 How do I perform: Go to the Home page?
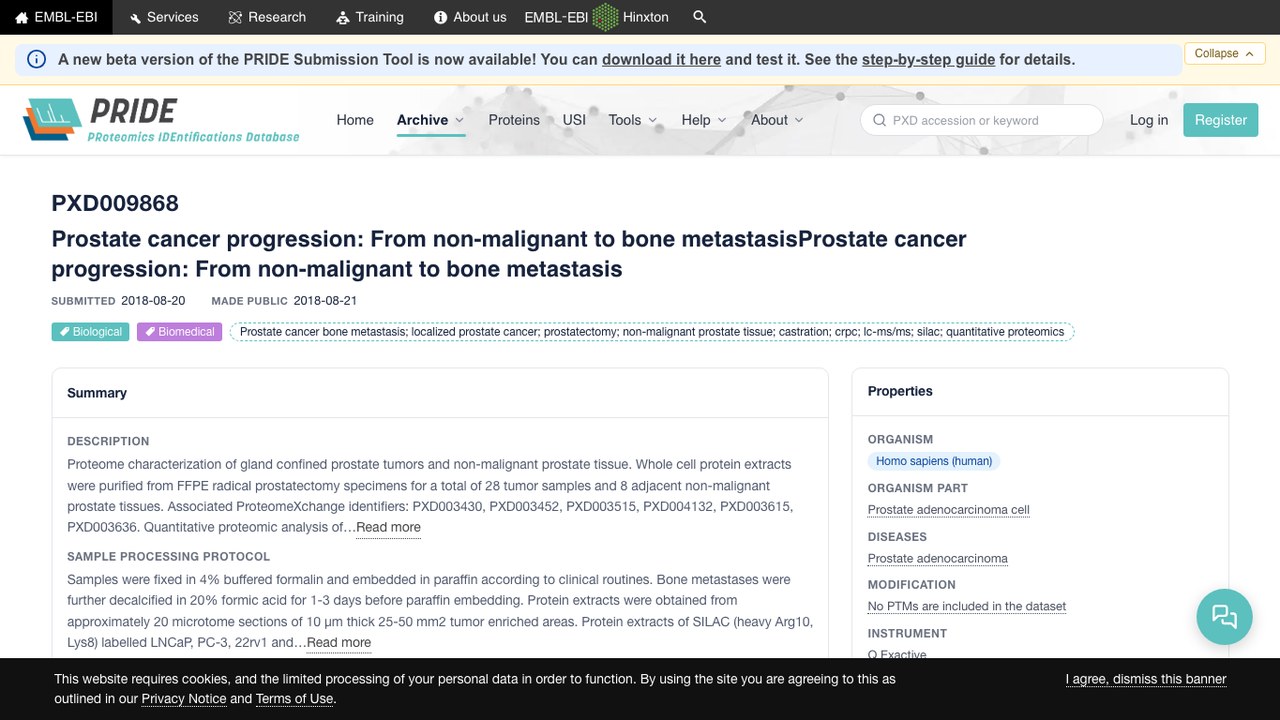355,120
